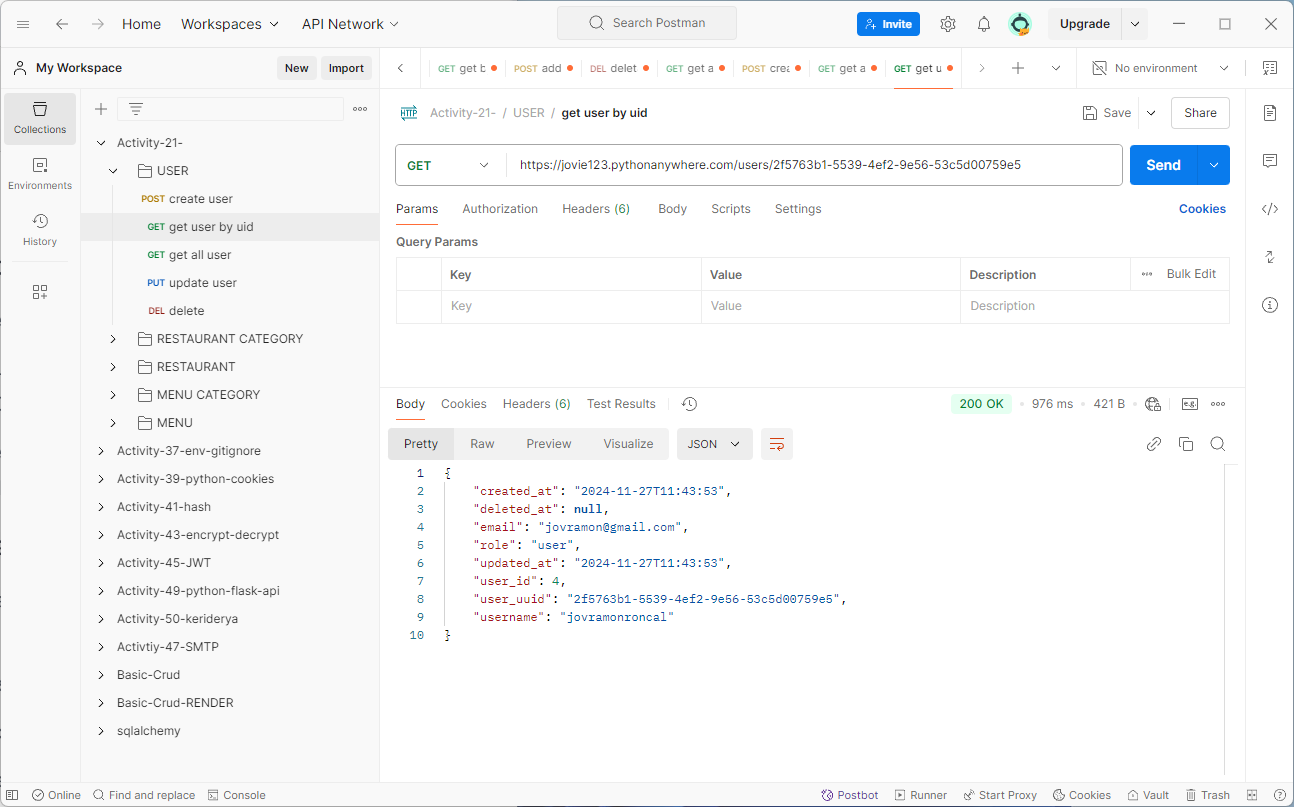Toggle the line wrap button in response
Screen dimensions: 1294x807
[x=777, y=444]
